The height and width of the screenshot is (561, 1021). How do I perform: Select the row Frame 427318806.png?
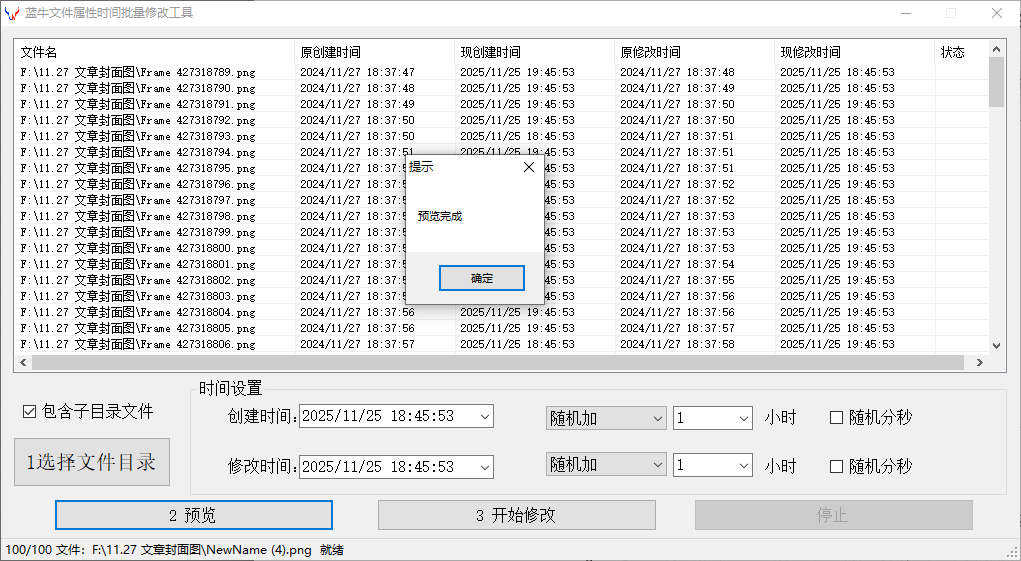pyautogui.click(x=501, y=344)
